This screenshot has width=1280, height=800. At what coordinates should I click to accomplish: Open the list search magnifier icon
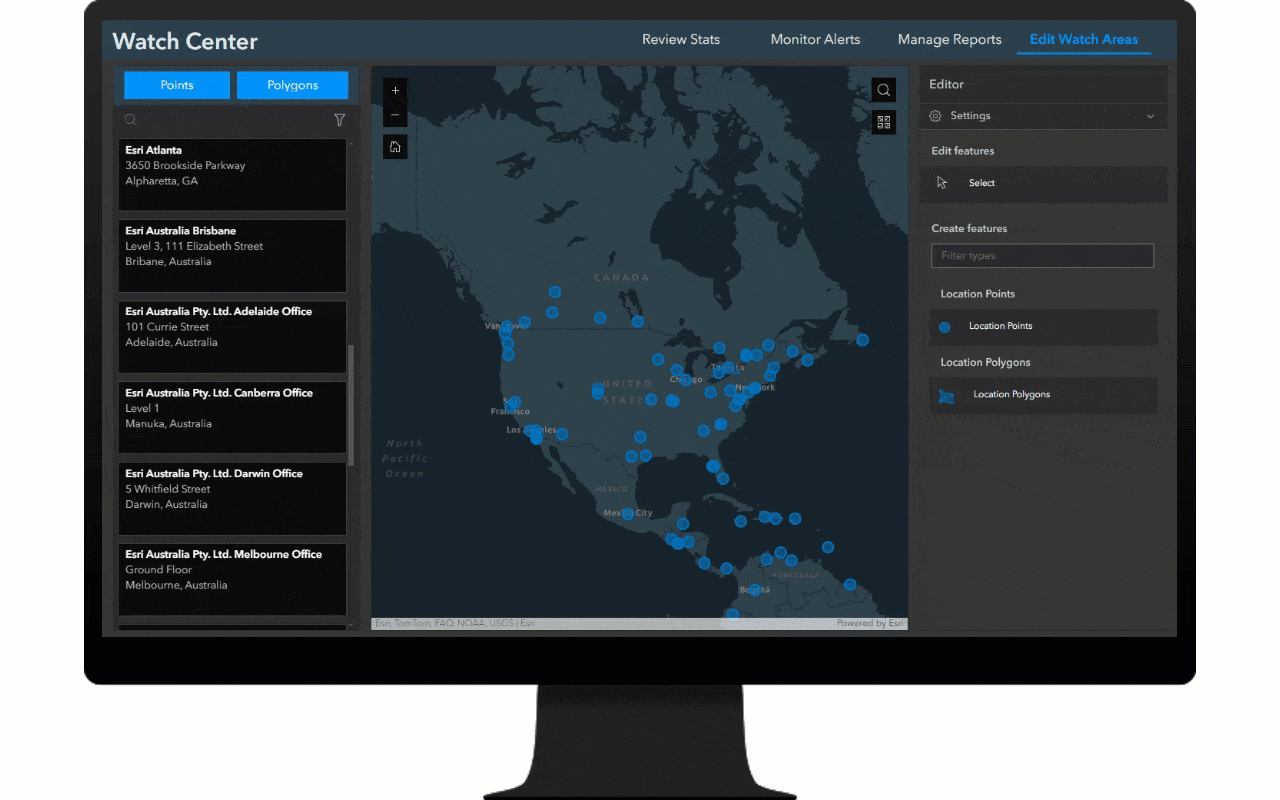click(130, 120)
